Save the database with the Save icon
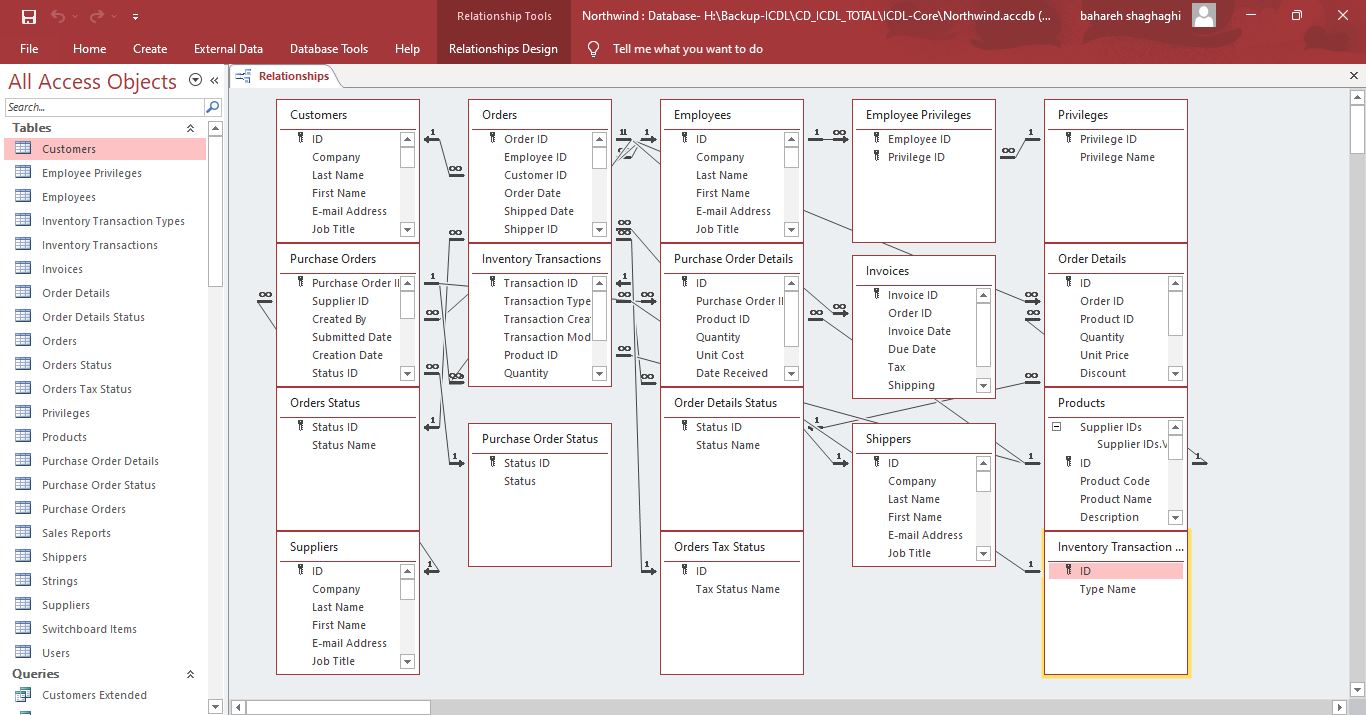The image size is (1366, 715). pyautogui.click(x=28, y=16)
